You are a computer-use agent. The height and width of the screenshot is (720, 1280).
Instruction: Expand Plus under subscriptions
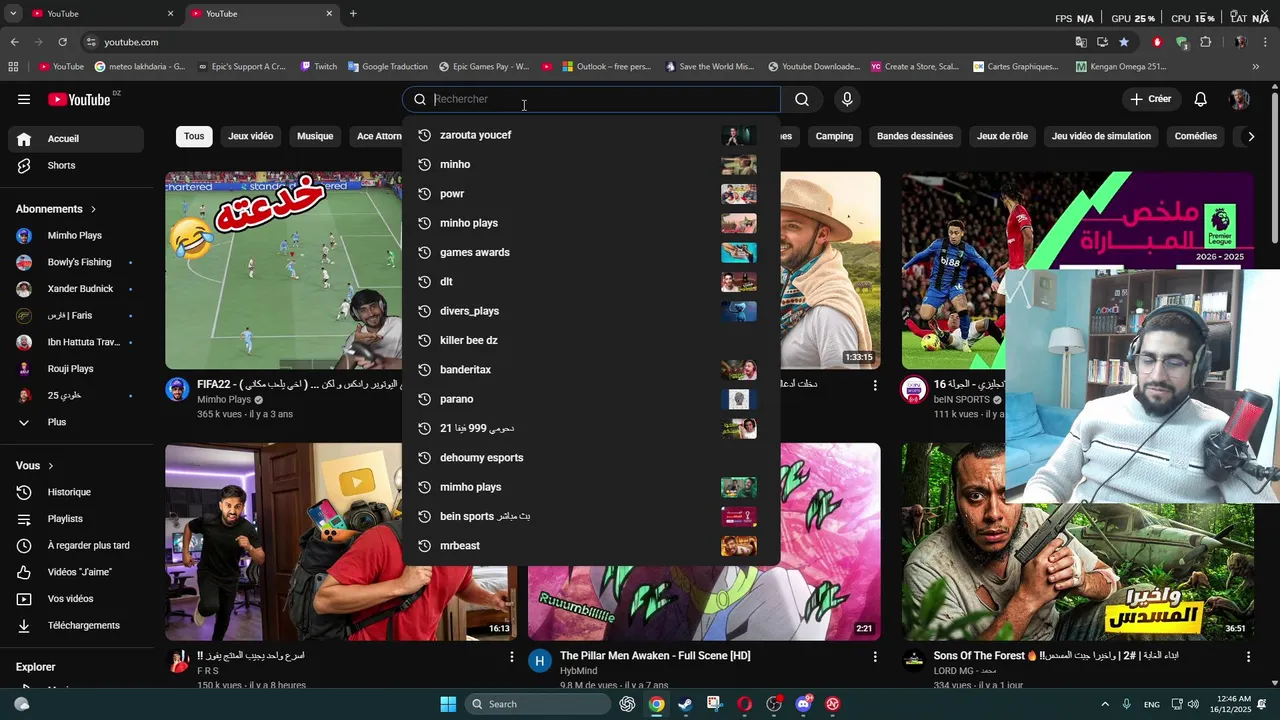coord(78,422)
